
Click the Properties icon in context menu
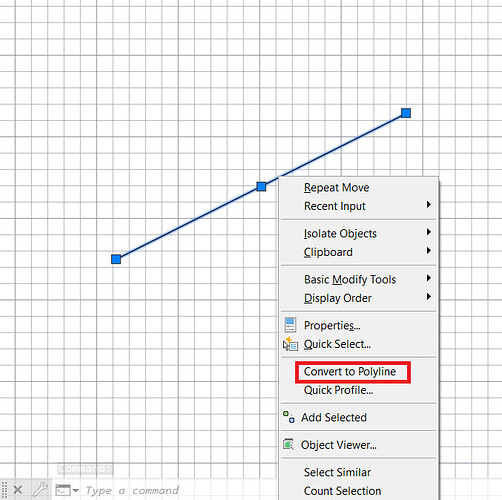pos(290,325)
